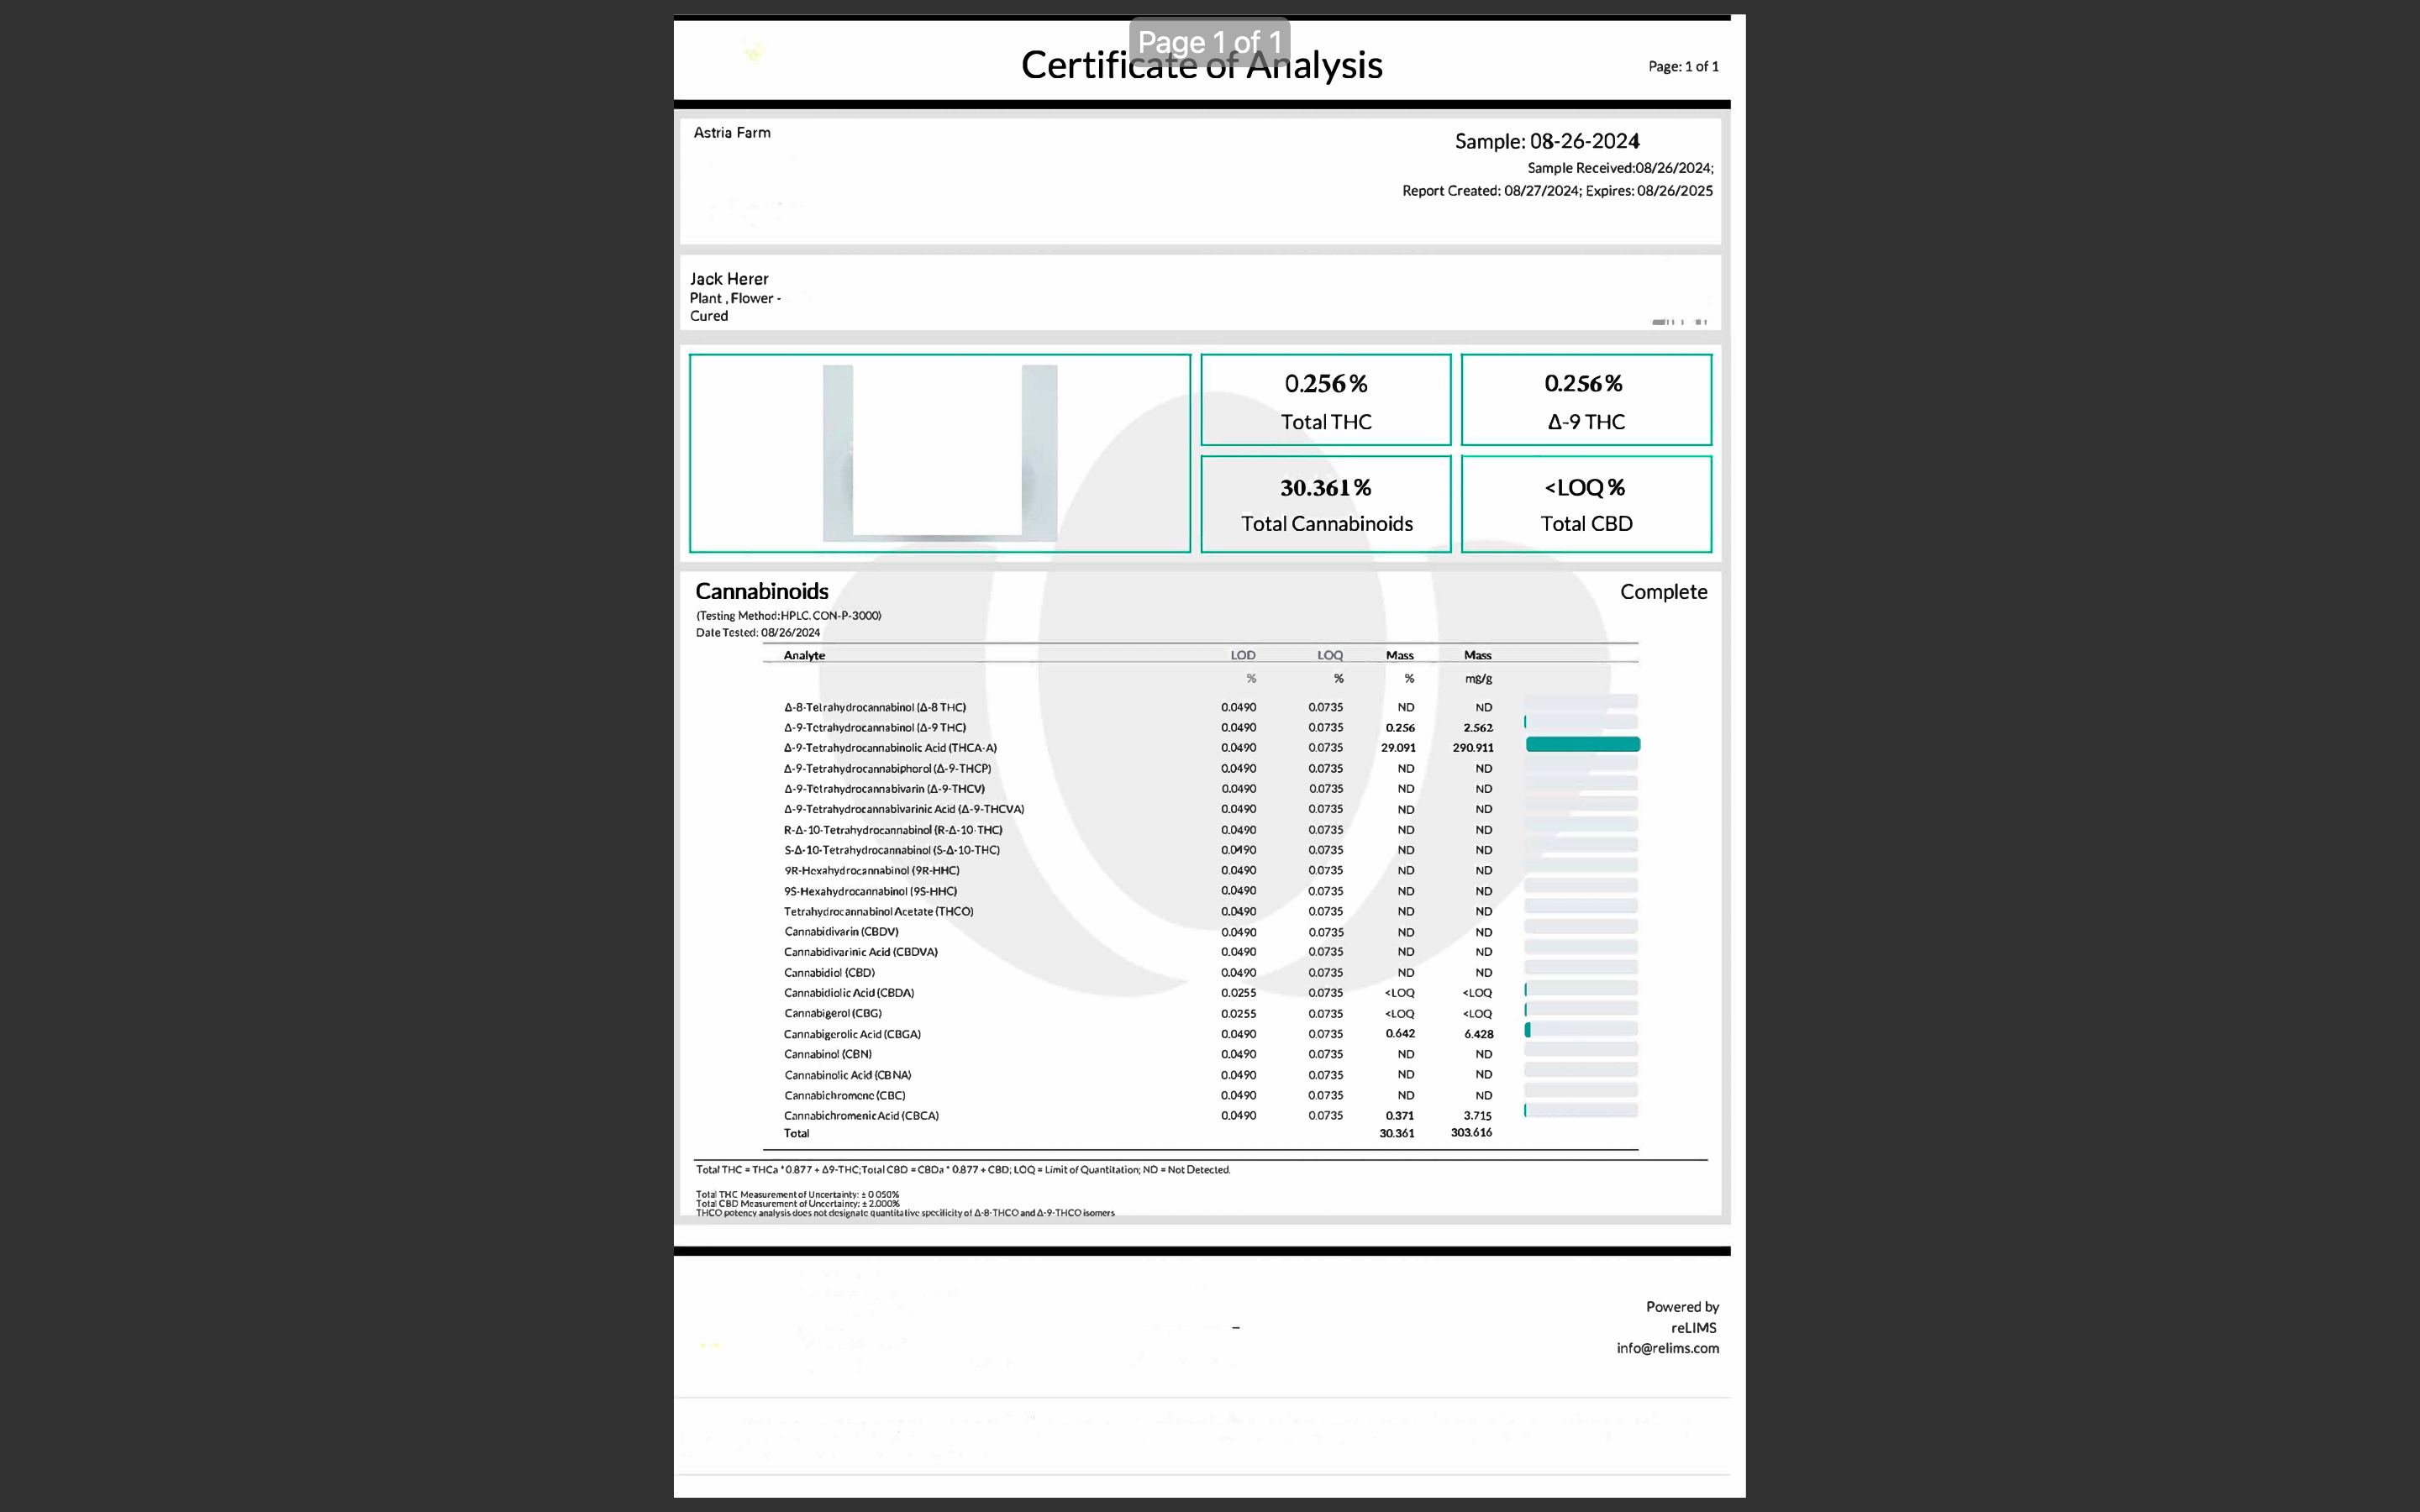
Task: Click the Total Cannabinoids 30.361% box
Action: pos(1325,504)
